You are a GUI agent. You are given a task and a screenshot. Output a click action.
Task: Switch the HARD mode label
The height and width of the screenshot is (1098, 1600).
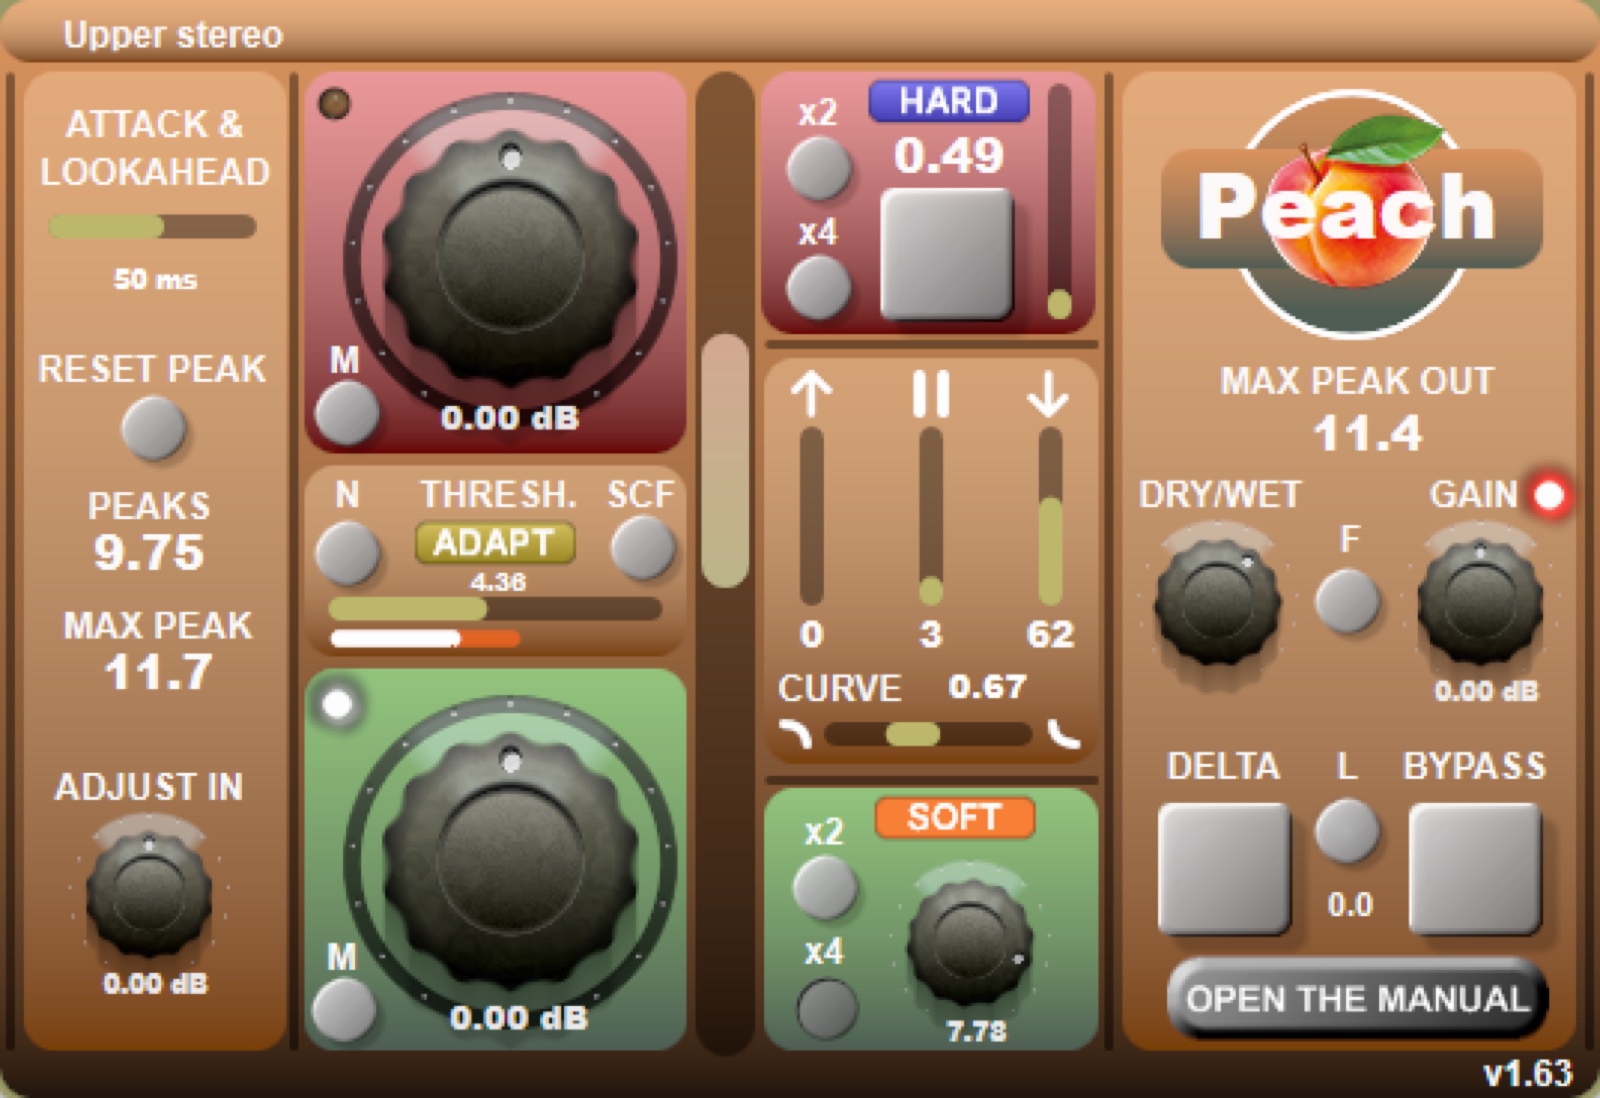point(948,102)
